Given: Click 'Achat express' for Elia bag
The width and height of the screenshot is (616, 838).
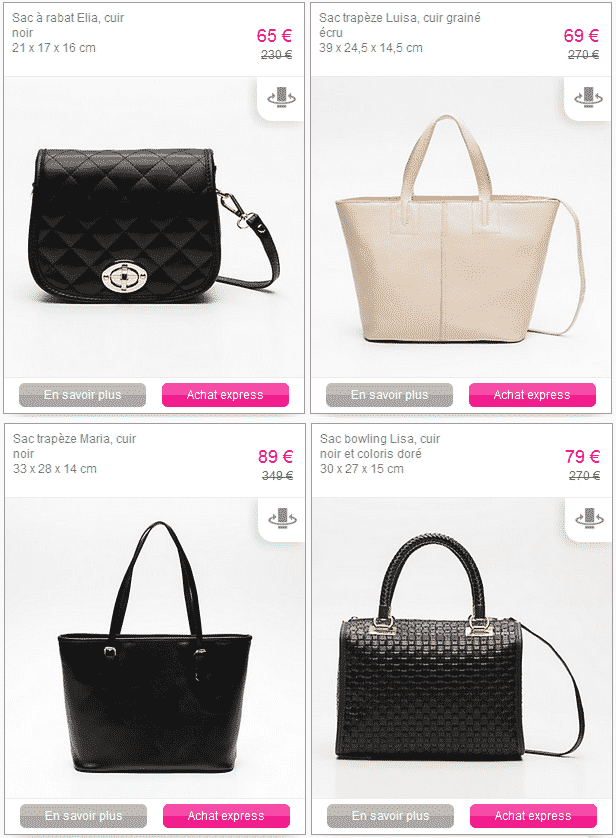Looking at the screenshot, I should [x=225, y=395].
